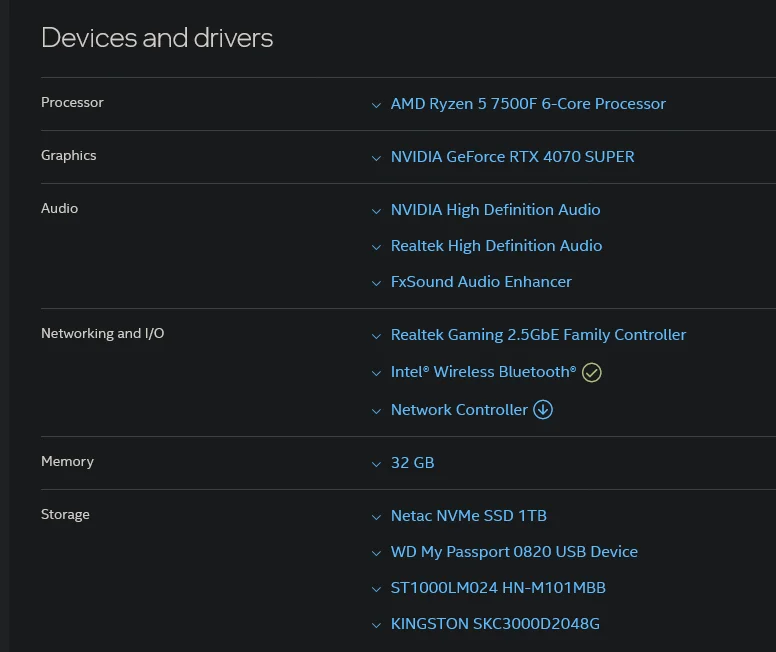Viewport: 776px width, 652px height.
Task: Open WD My Passport 0820 USB Device link
Action: pos(514,552)
